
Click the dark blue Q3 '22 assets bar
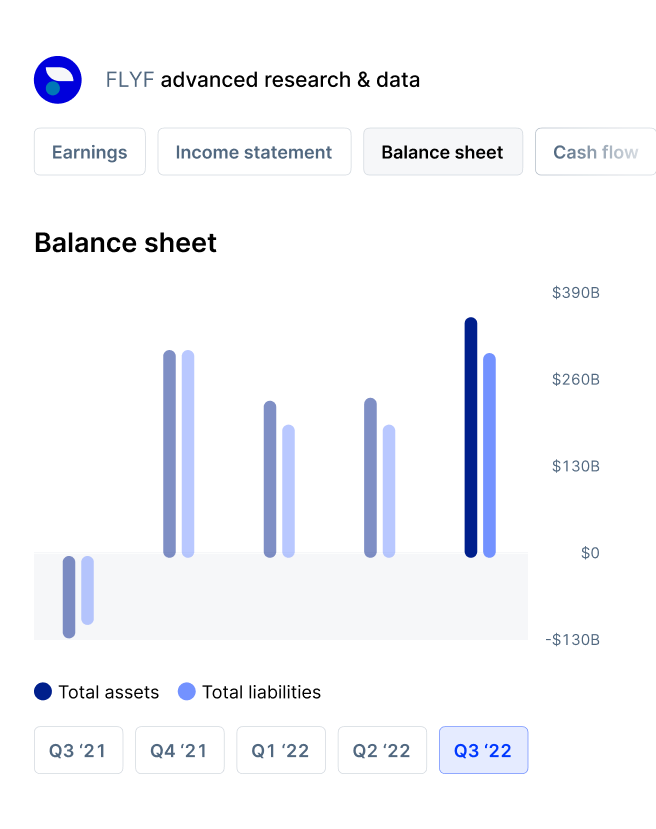[471, 437]
